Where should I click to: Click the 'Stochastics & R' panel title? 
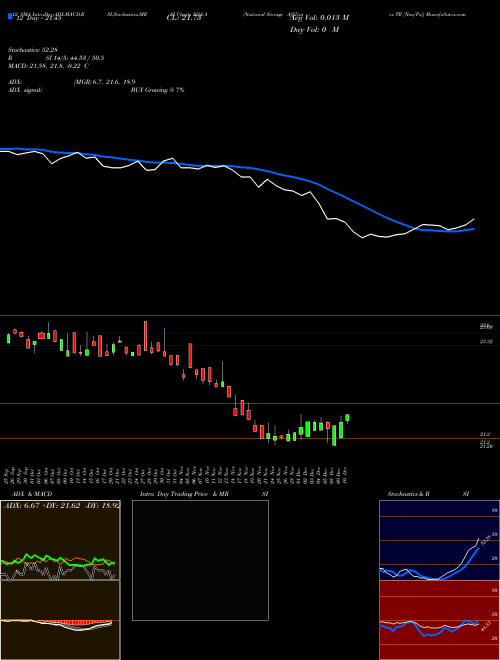tap(408, 494)
